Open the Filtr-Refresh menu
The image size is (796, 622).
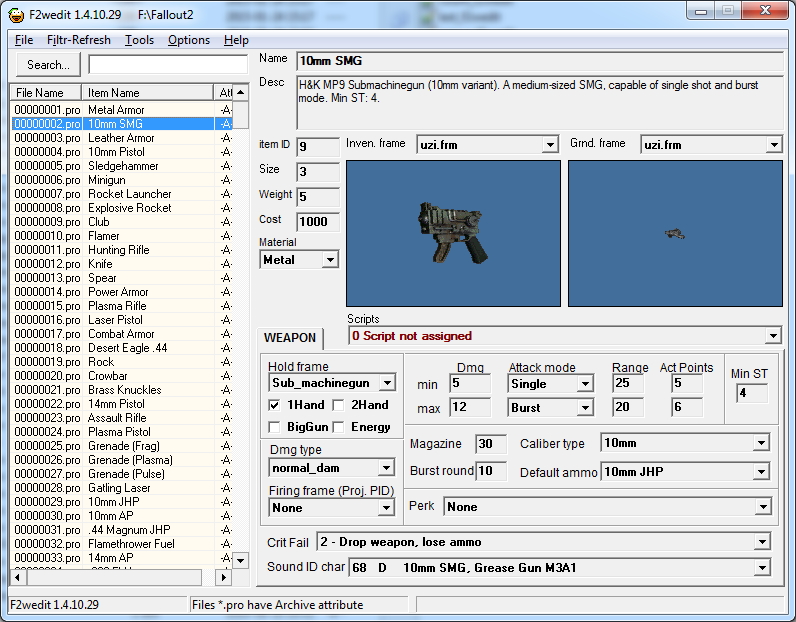79,40
